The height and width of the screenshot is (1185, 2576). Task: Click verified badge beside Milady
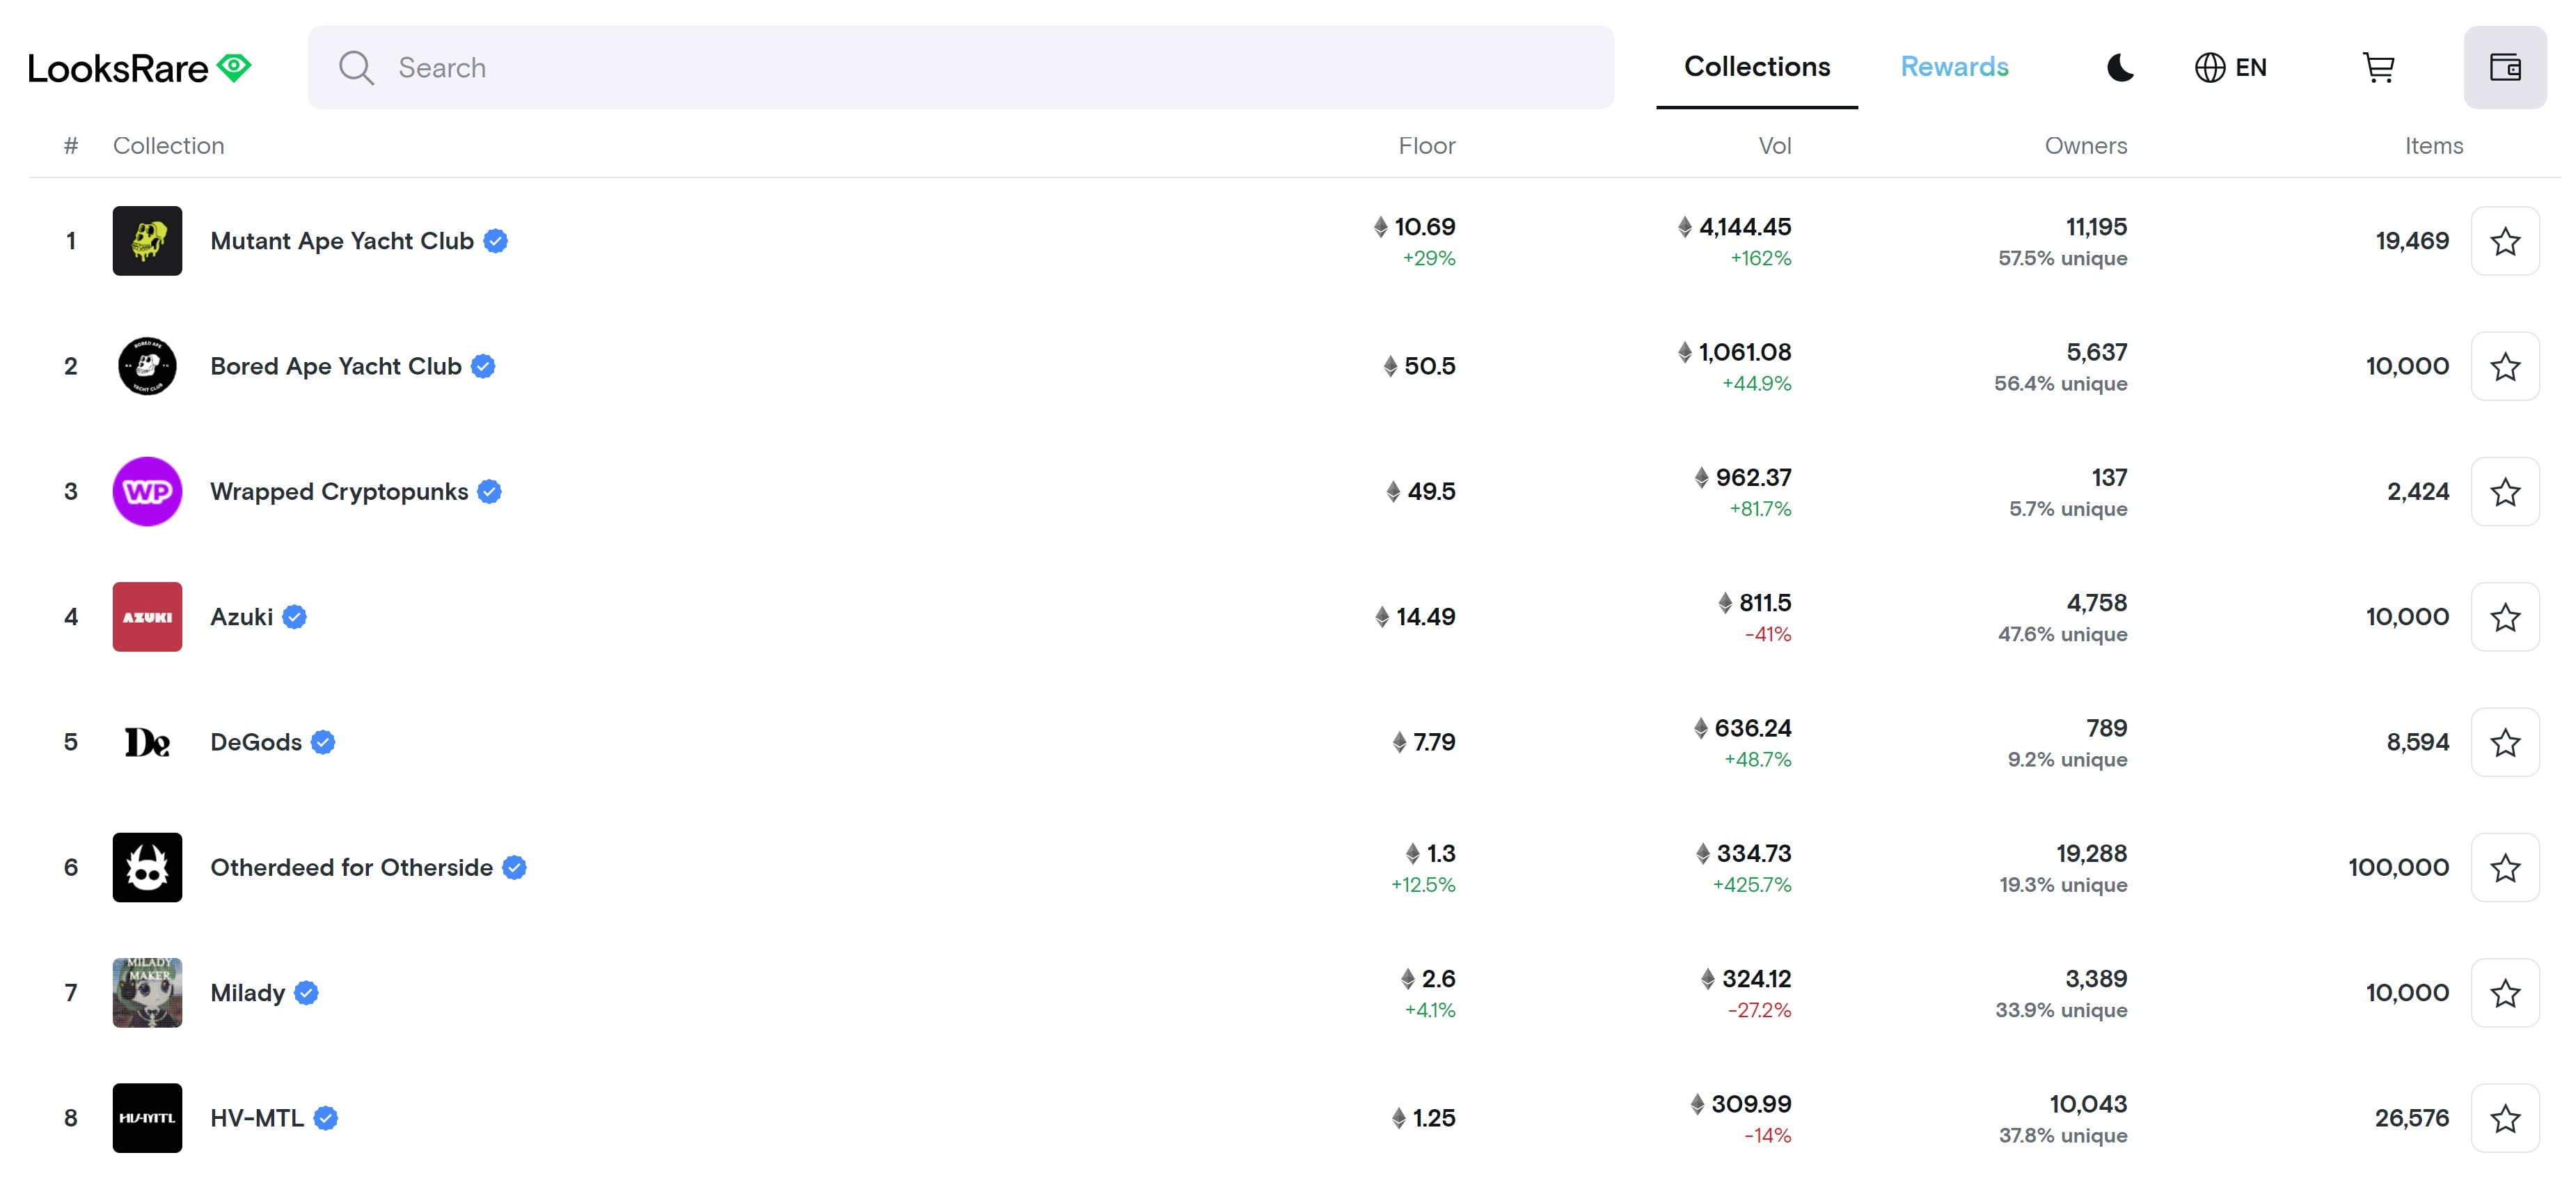306,993
